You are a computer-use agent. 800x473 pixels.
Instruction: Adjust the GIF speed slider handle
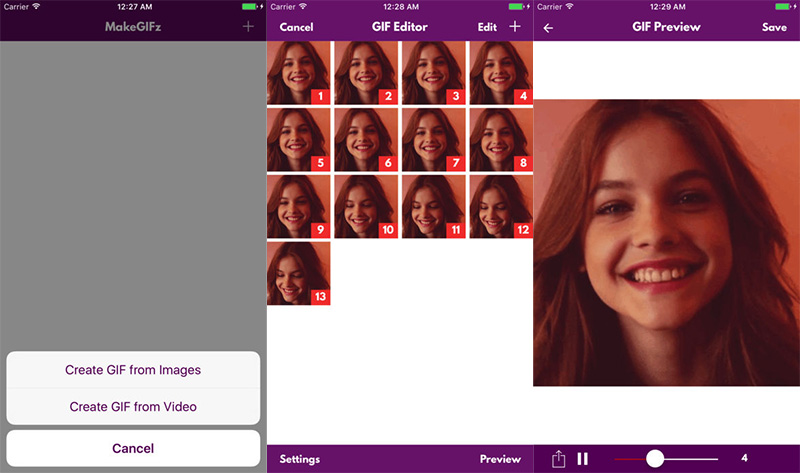[x=655, y=458]
